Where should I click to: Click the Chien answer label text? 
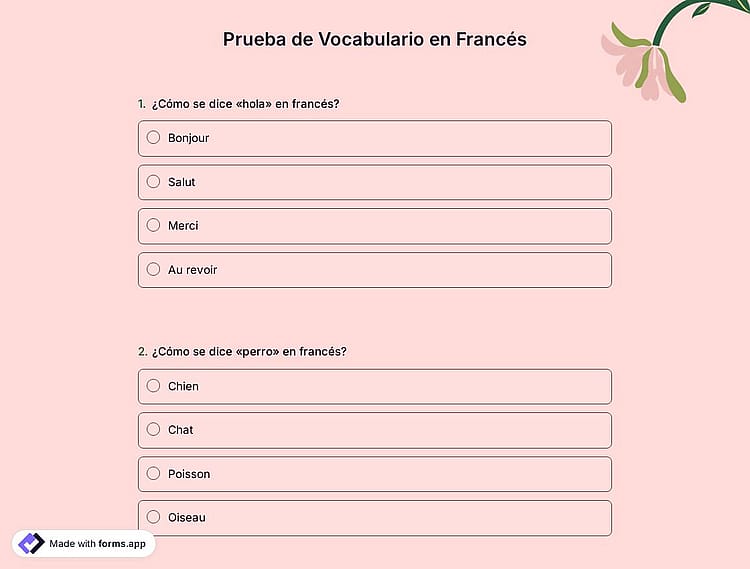[x=183, y=386]
